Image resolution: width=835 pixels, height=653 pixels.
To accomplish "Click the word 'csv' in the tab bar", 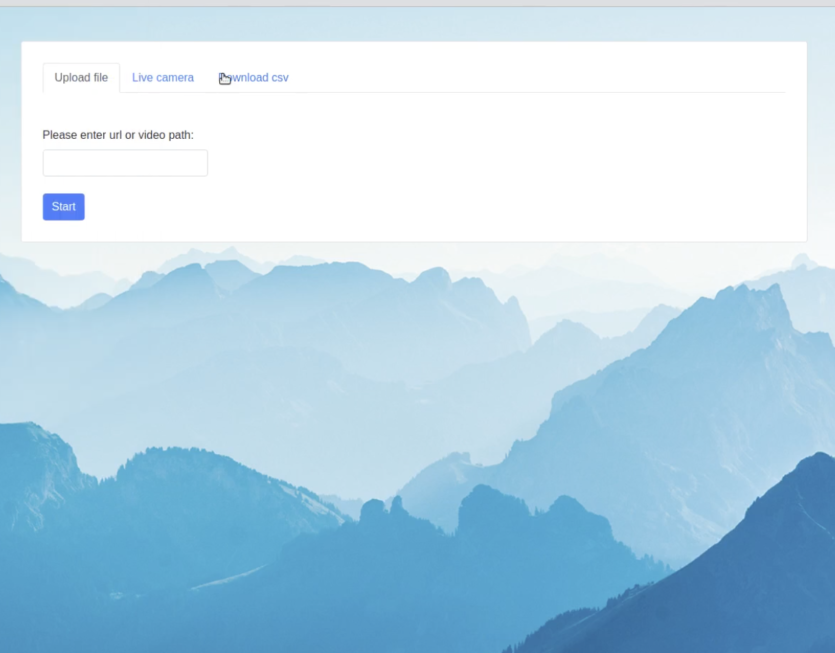I will coord(279,78).
